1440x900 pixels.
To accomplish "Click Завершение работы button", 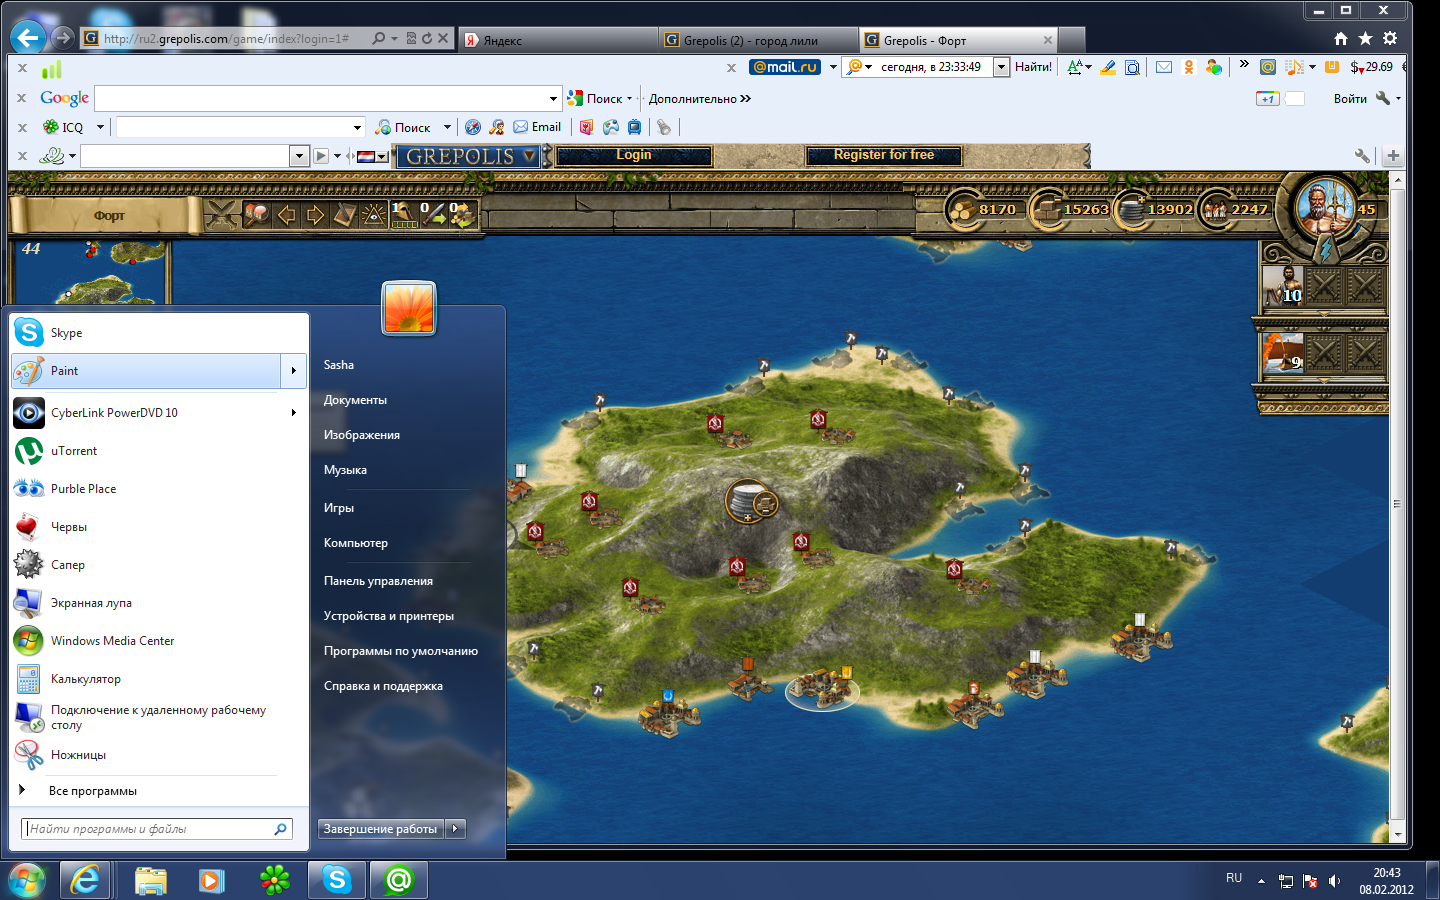I will point(381,829).
